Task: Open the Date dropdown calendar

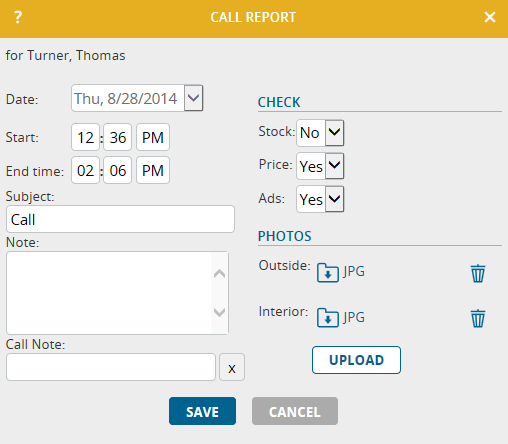Action: [x=194, y=98]
